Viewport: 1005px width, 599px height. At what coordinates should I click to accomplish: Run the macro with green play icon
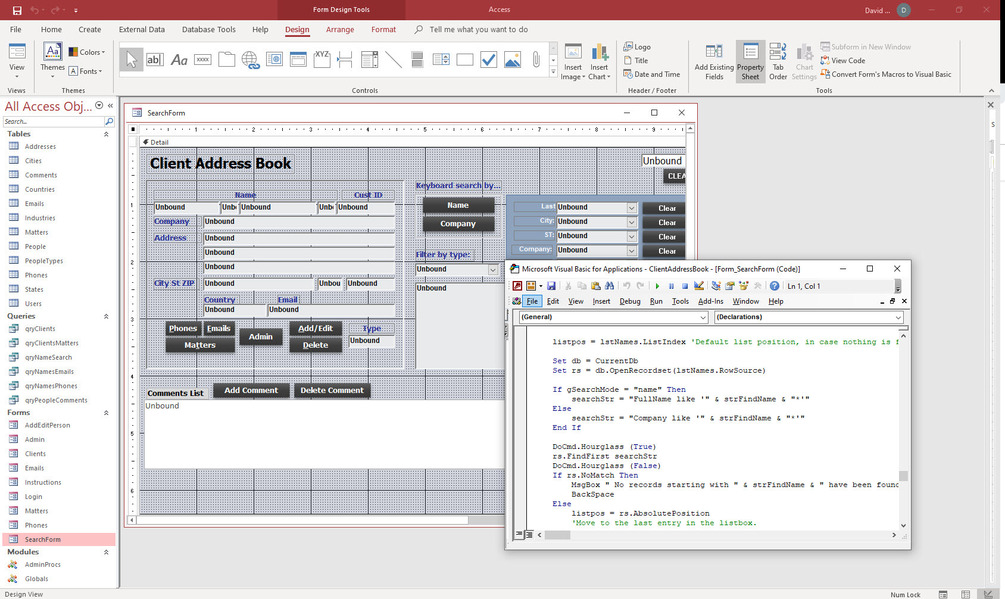coord(657,286)
